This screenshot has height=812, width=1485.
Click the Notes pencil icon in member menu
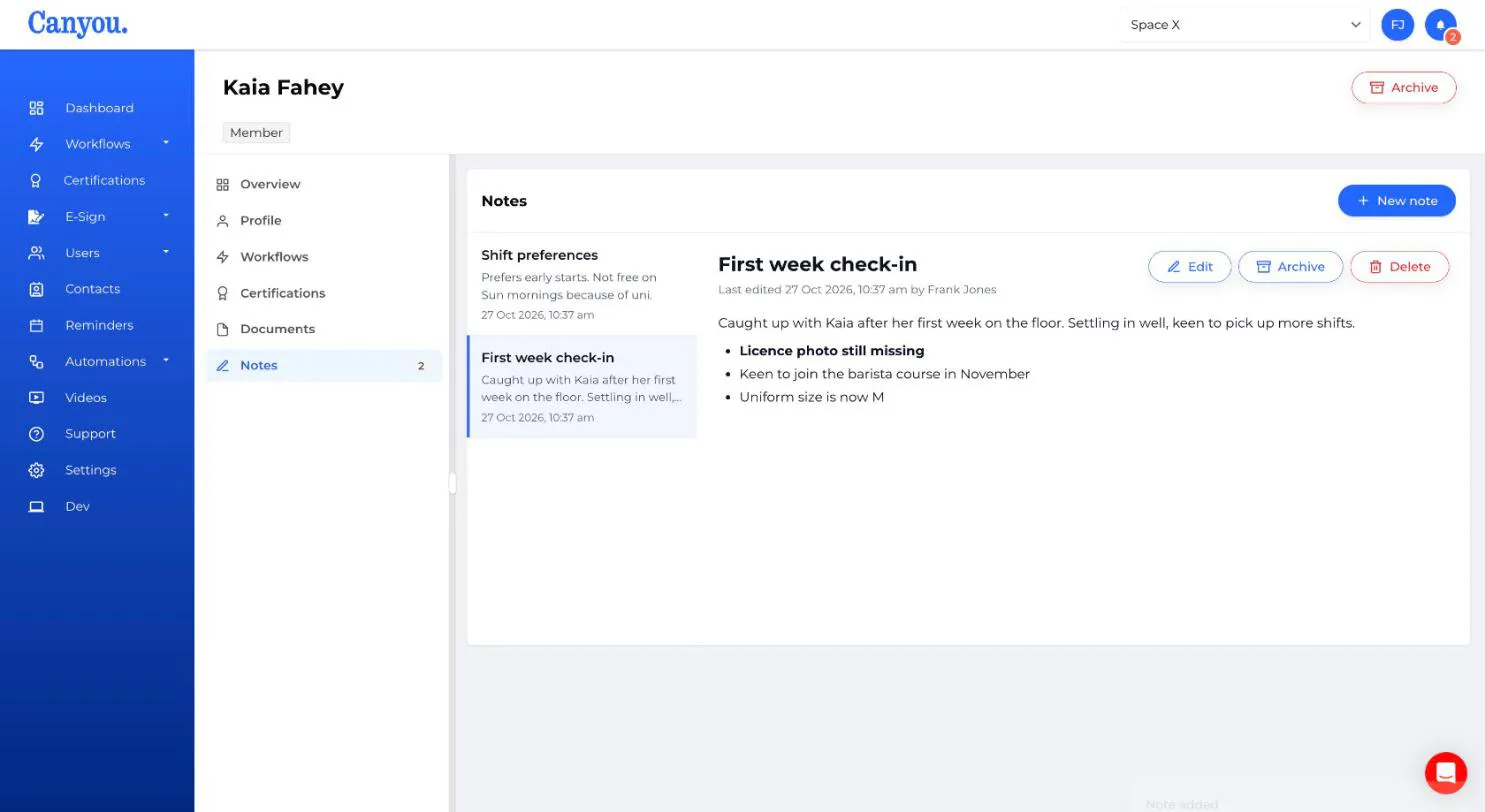223,365
